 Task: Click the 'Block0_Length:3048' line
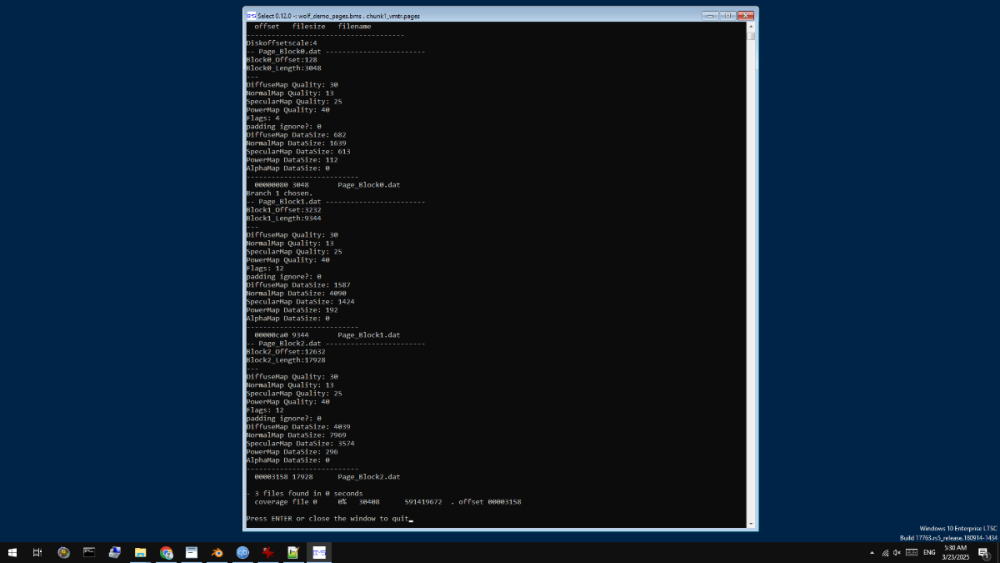284,68
